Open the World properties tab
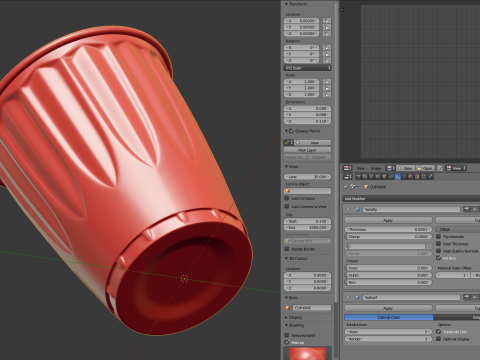 click(x=378, y=176)
